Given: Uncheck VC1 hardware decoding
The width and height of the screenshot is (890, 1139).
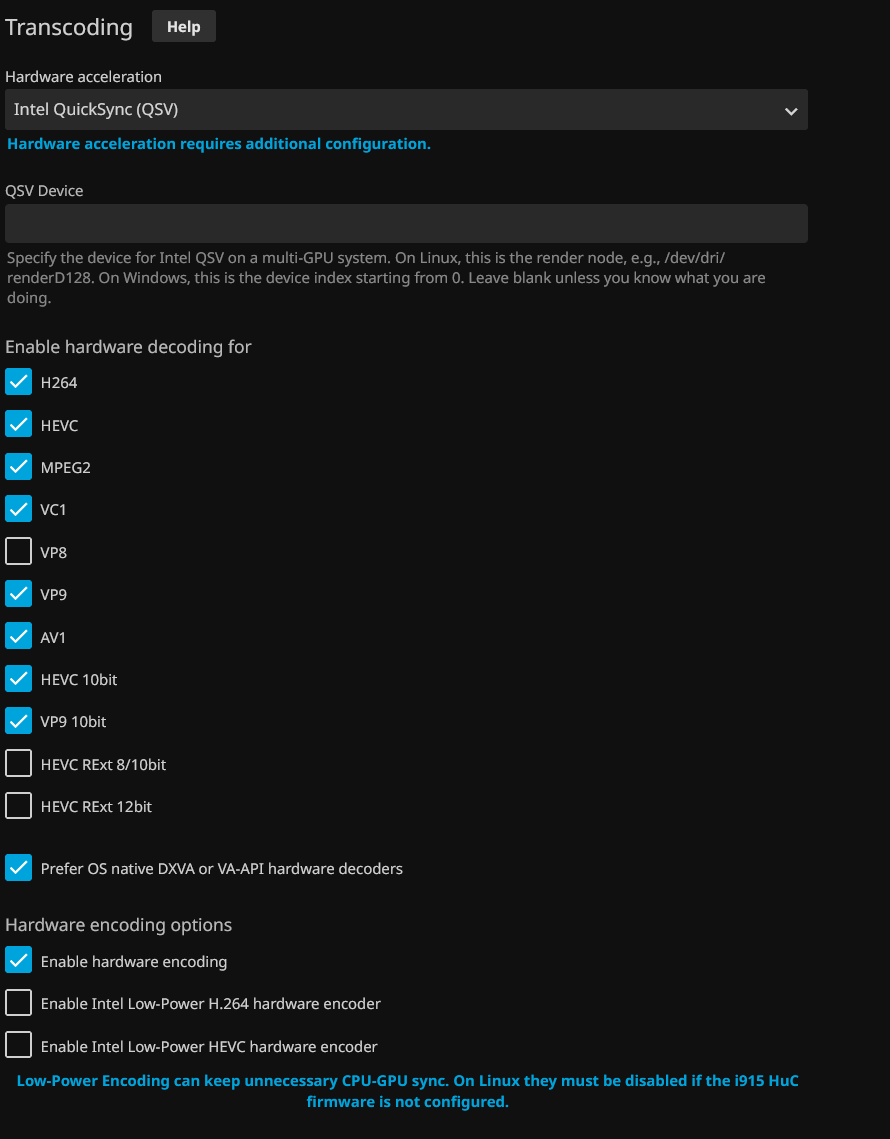Looking at the screenshot, I should tap(19, 509).
